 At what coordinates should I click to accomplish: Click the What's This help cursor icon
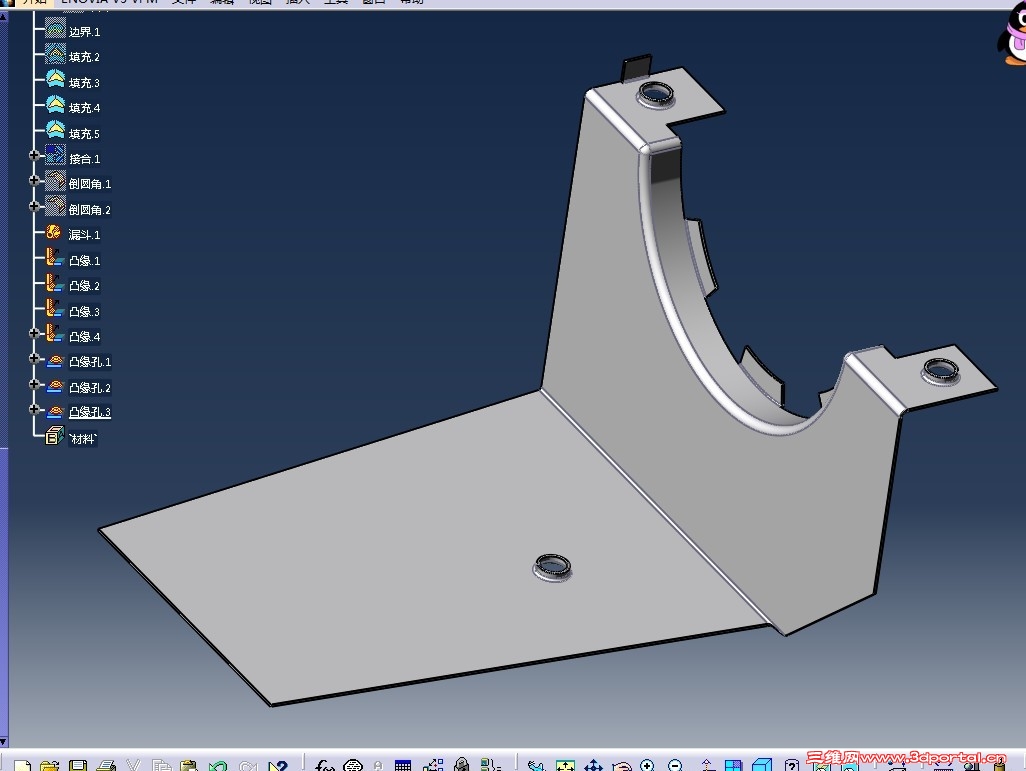[278, 765]
